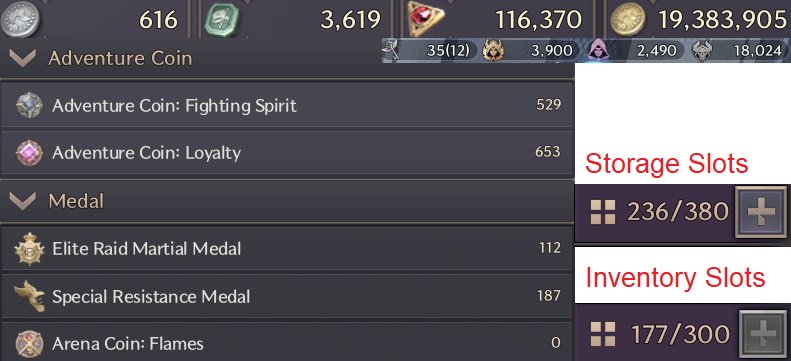Select the Adventure Coin: Loyalty row

[287, 153]
